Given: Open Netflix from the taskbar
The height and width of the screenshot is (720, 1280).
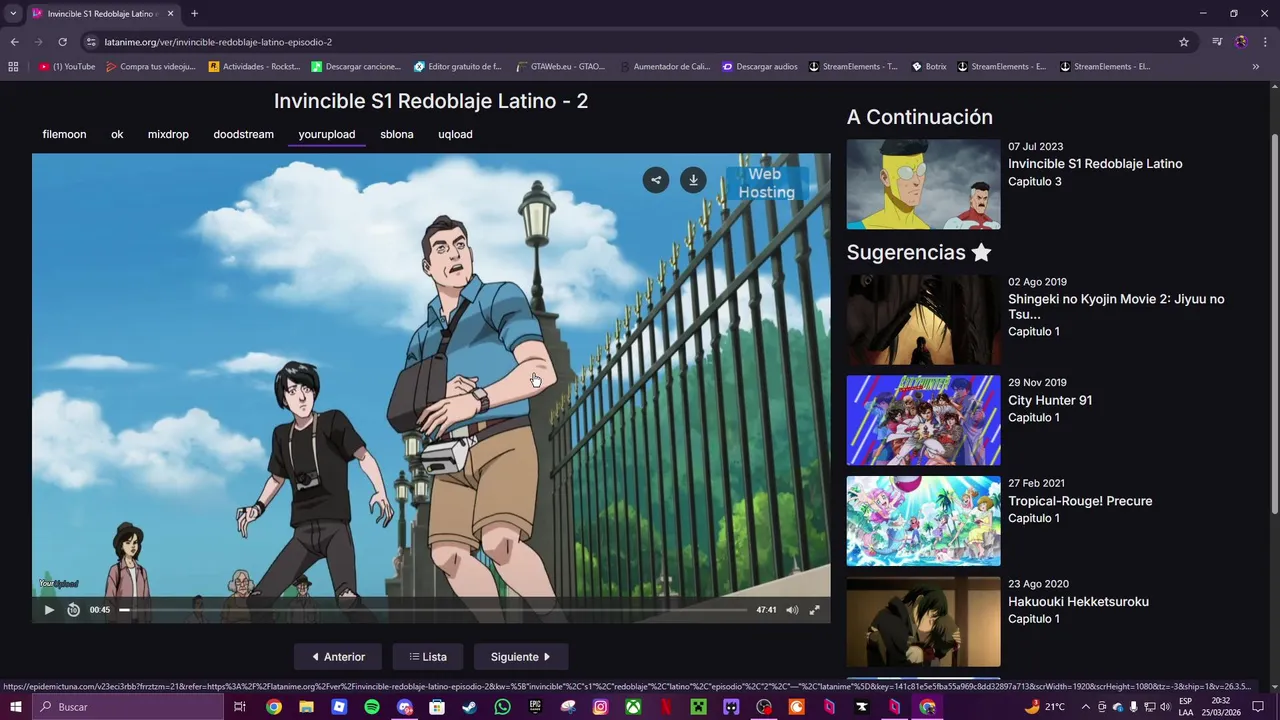Looking at the screenshot, I should pos(666,707).
